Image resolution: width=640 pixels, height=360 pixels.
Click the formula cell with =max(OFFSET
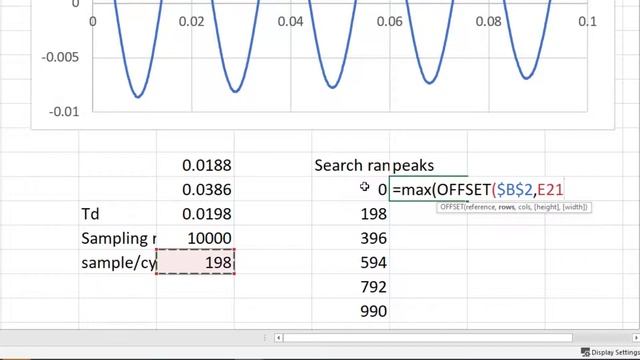tap(477, 189)
